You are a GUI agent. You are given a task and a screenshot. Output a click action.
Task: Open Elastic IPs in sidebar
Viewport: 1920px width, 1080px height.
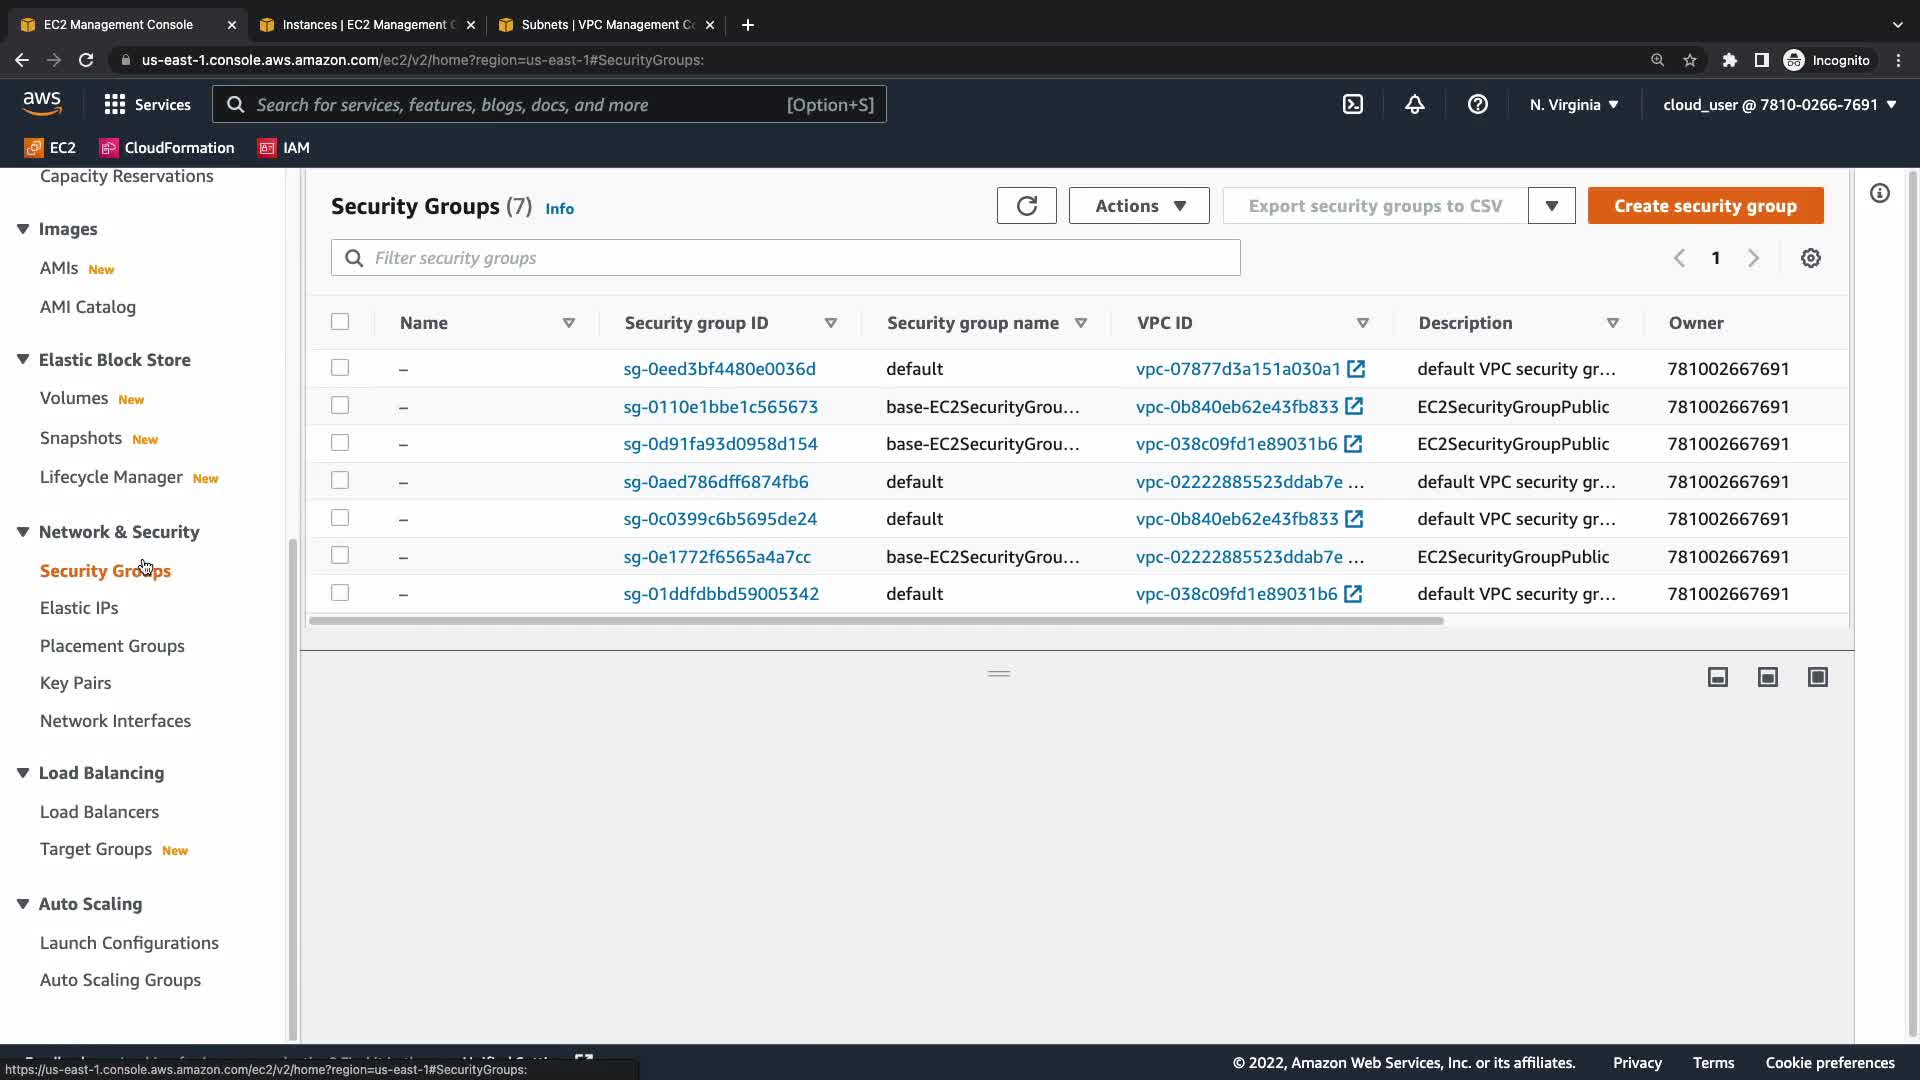point(79,608)
